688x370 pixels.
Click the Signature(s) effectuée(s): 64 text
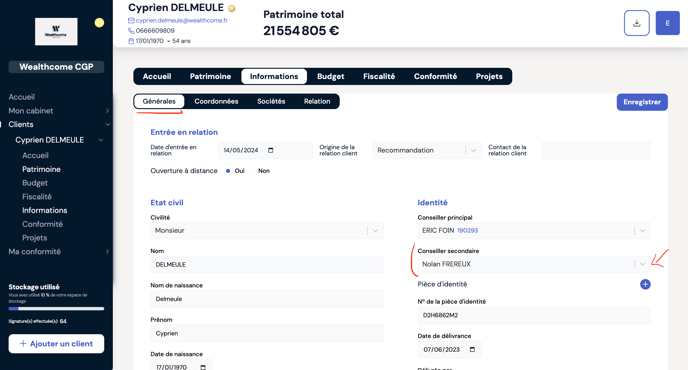(37, 321)
